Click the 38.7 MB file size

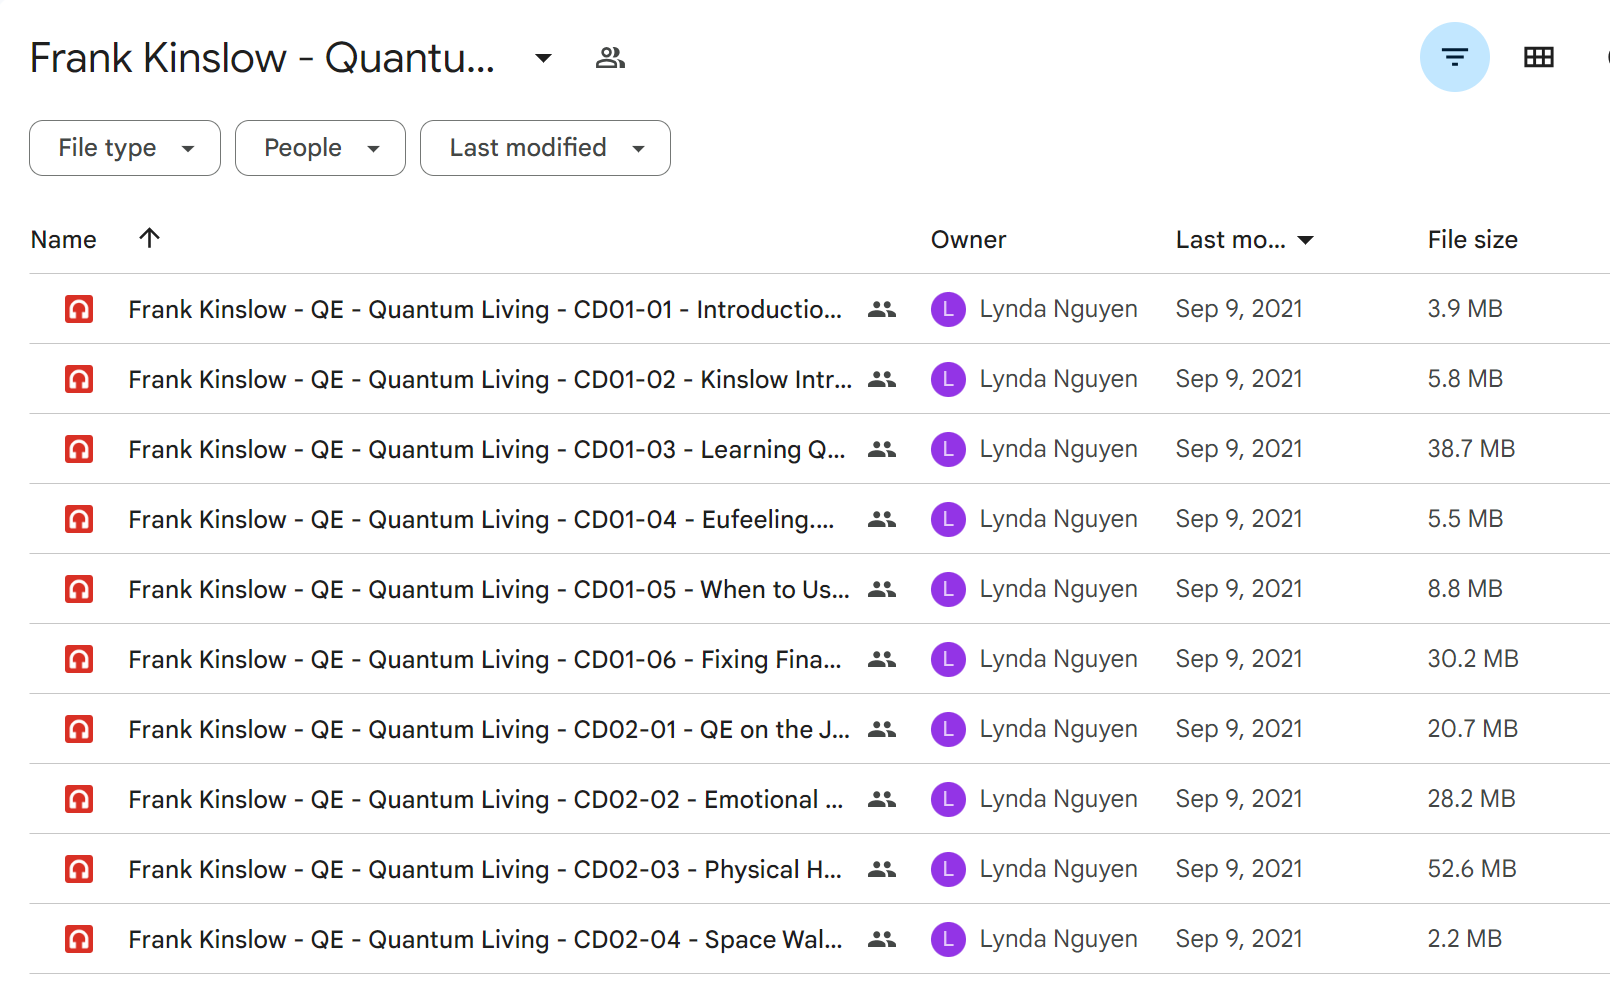[x=1471, y=449]
